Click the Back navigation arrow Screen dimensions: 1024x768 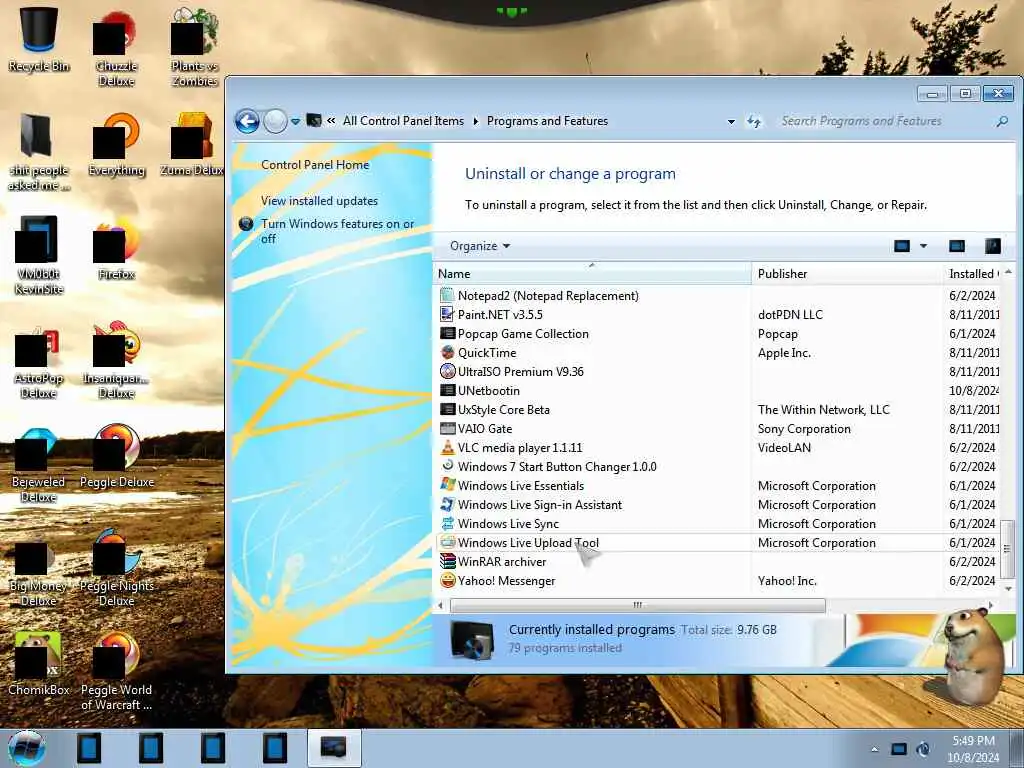[x=248, y=121]
